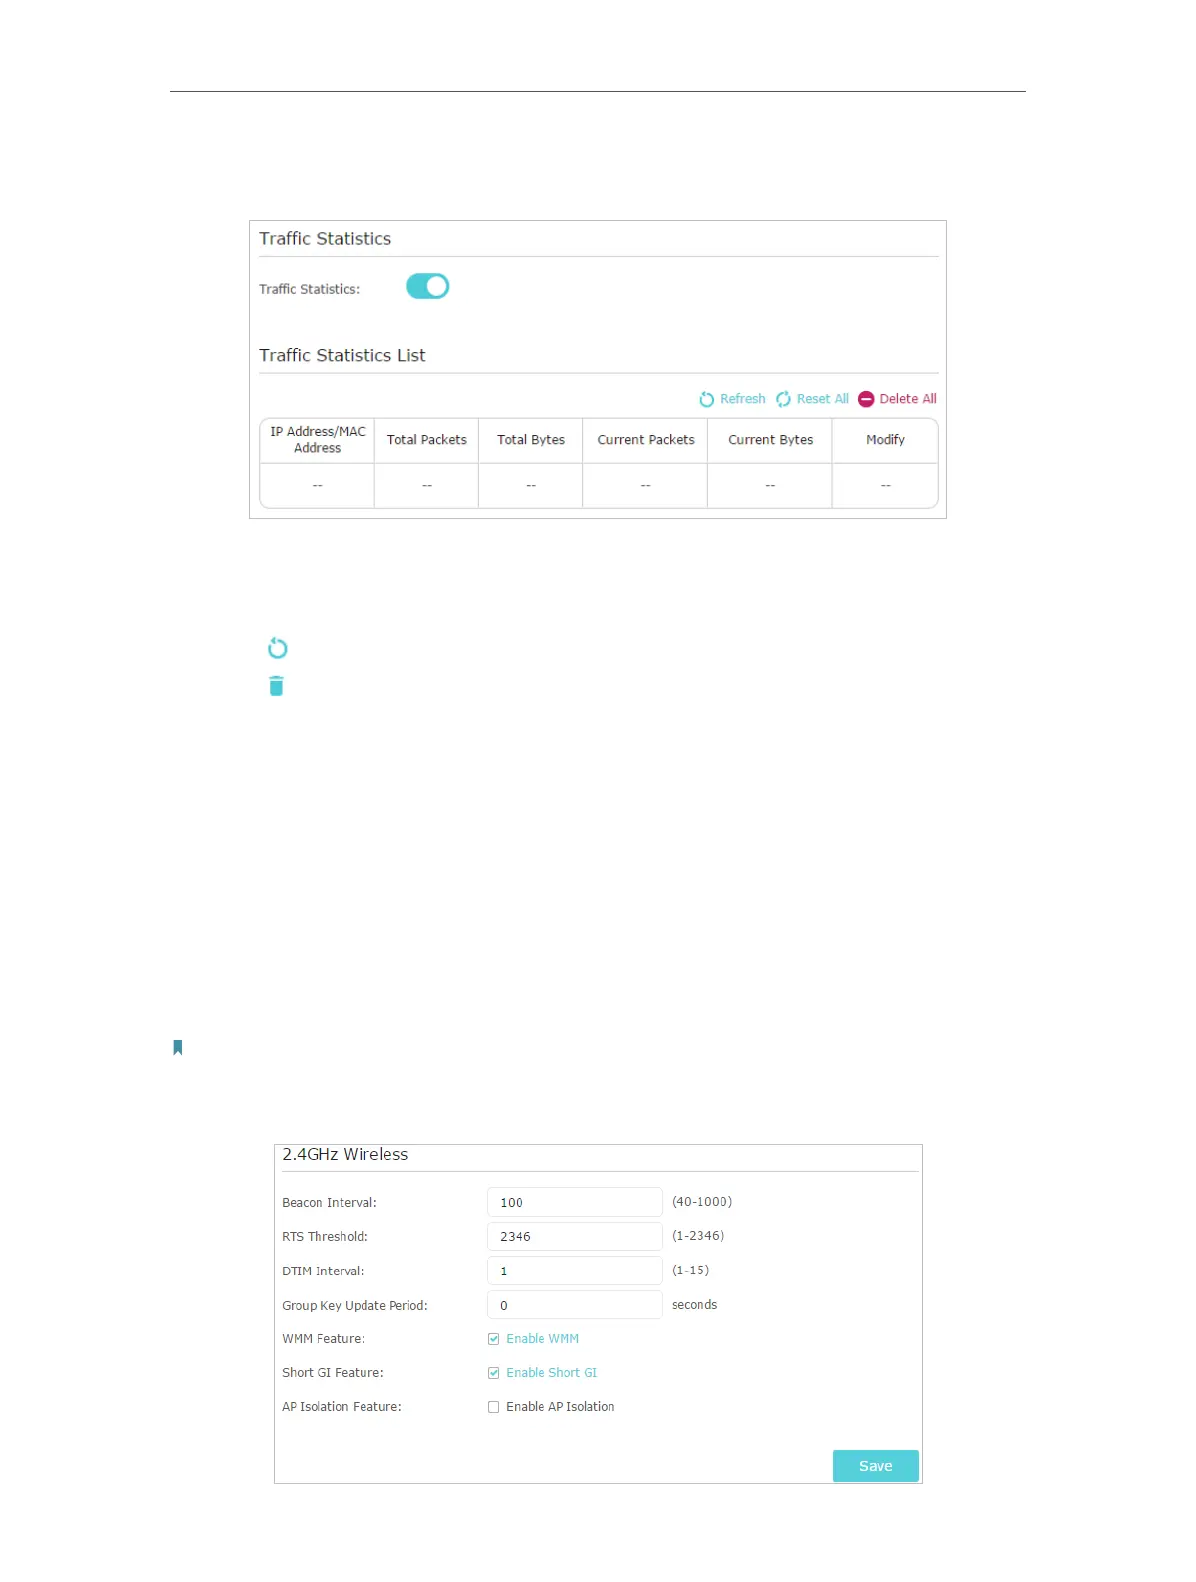1196x1582 pixels.
Task: Click the (40-1000) range hint
Action: click(702, 1202)
